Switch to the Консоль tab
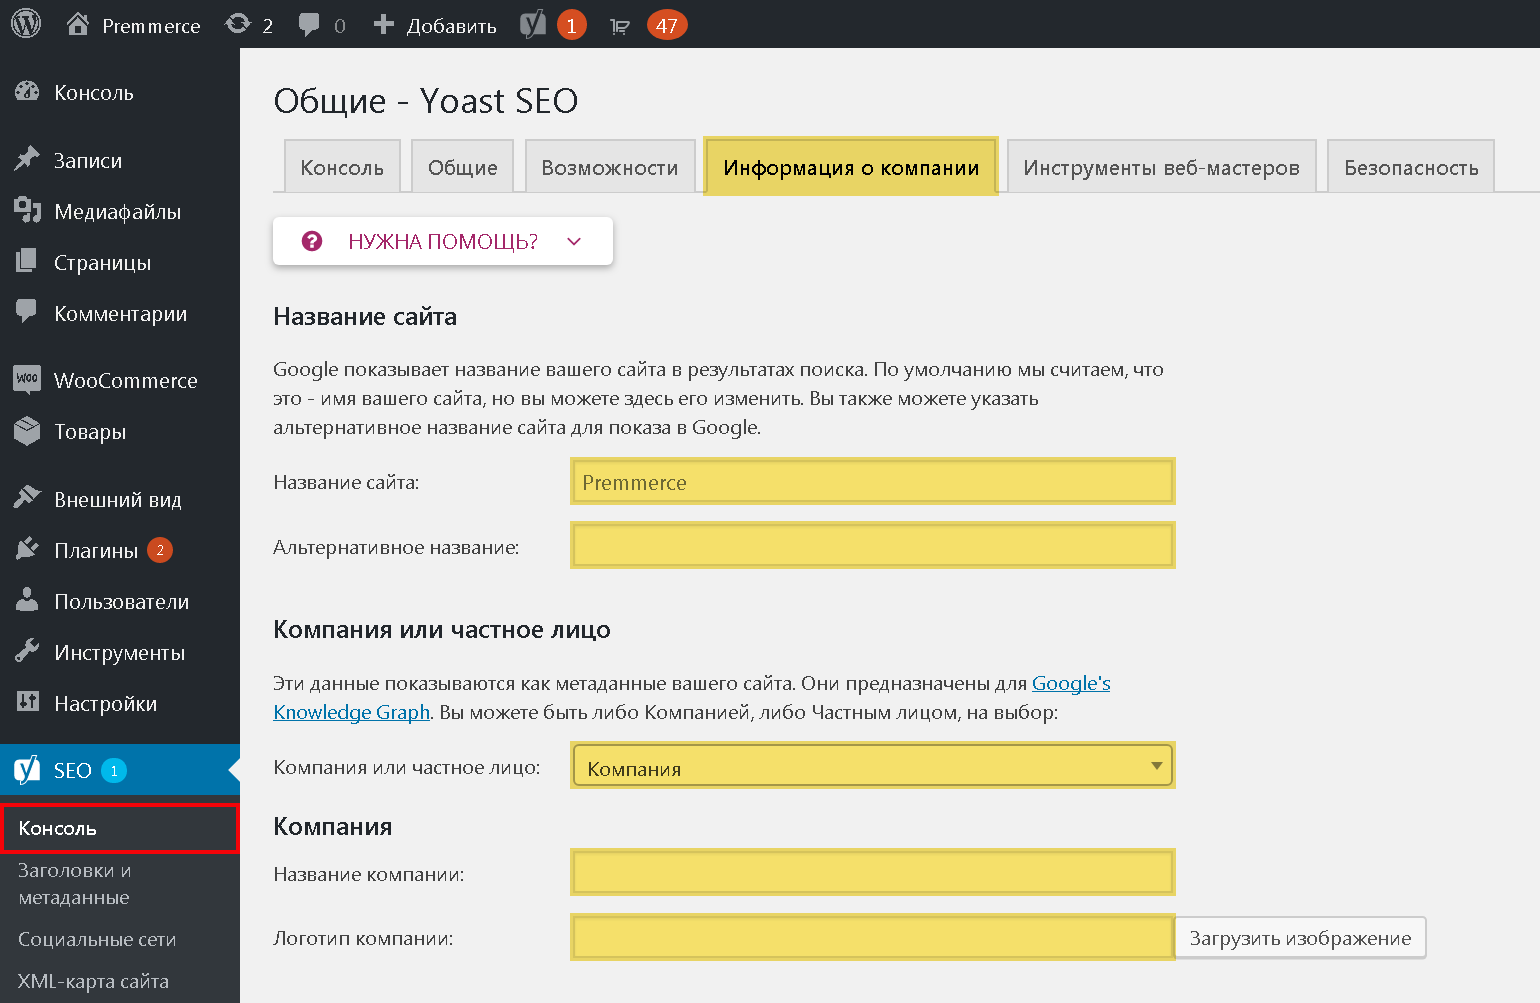 tap(342, 167)
